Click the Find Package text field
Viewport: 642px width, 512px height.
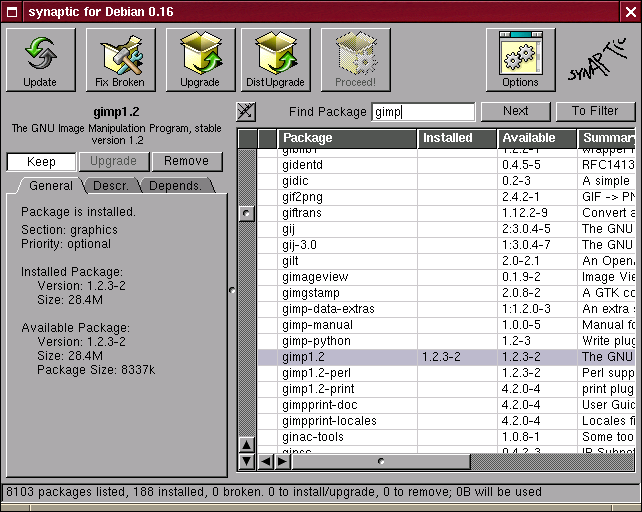423,112
